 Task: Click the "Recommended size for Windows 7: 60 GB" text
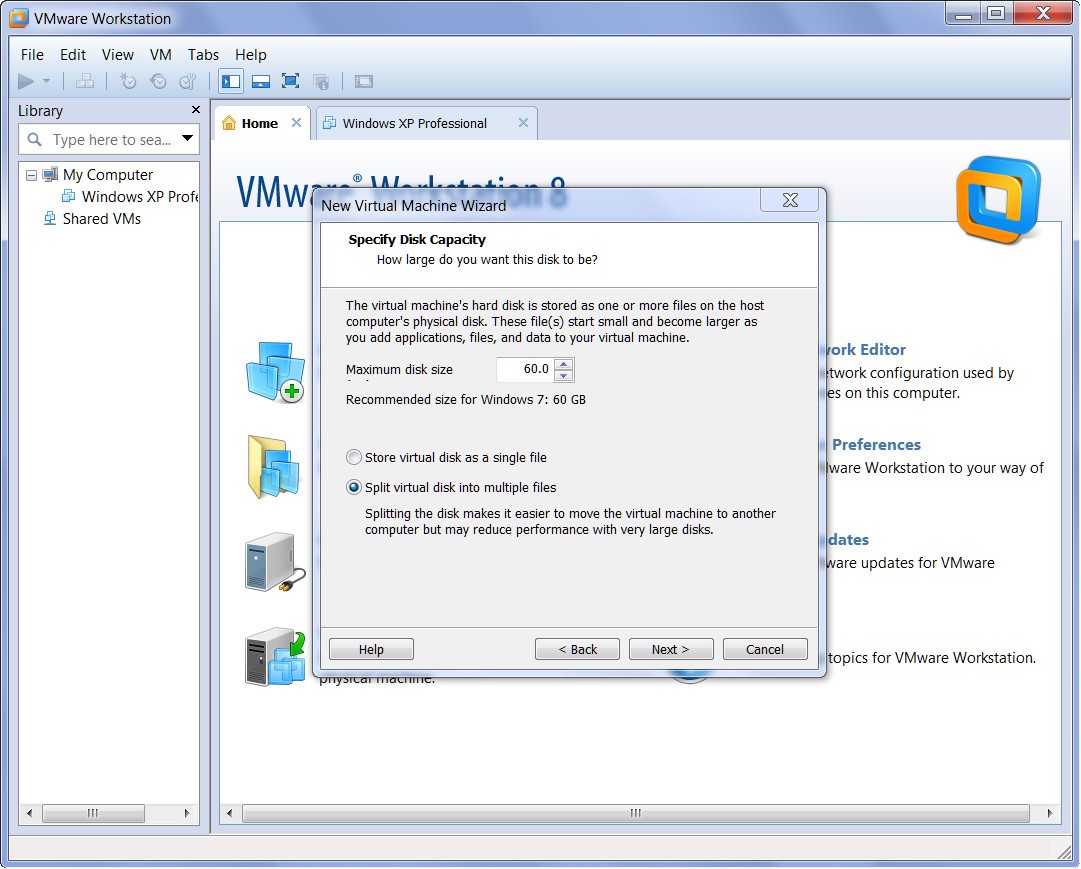[x=465, y=399]
